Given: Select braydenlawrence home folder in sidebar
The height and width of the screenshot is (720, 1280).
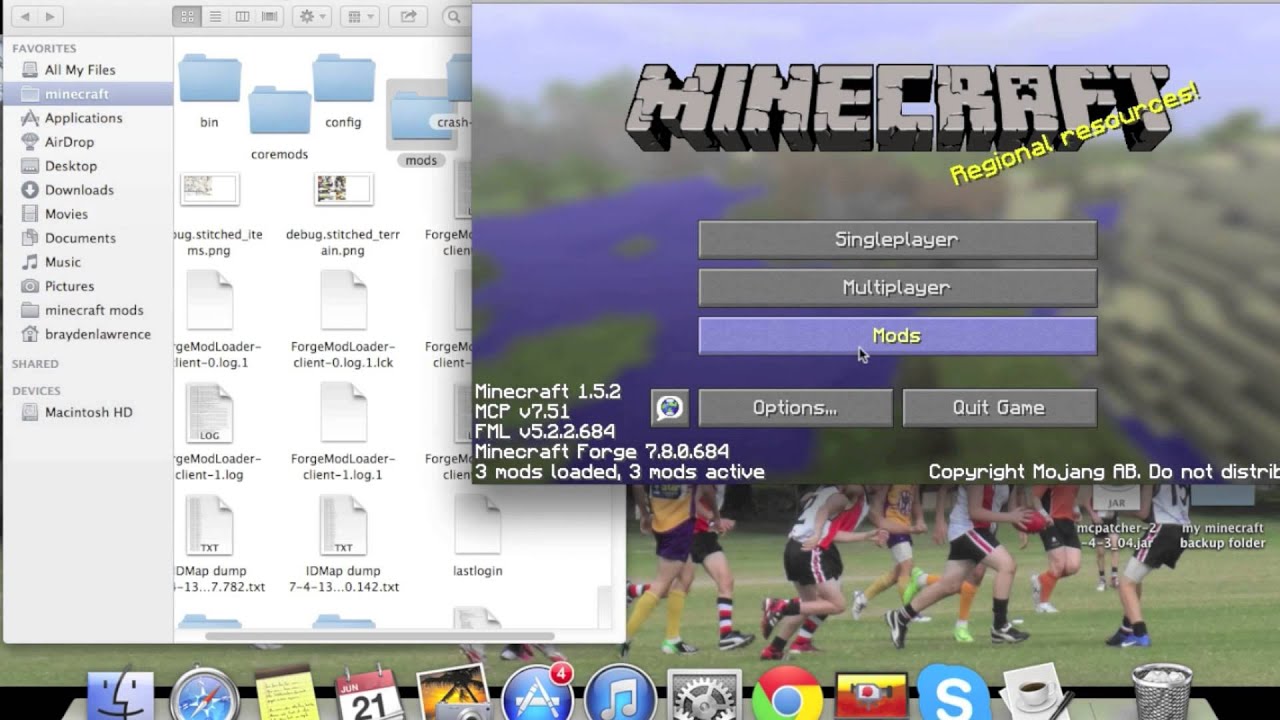Looking at the screenshot, I should click(98, 334).
